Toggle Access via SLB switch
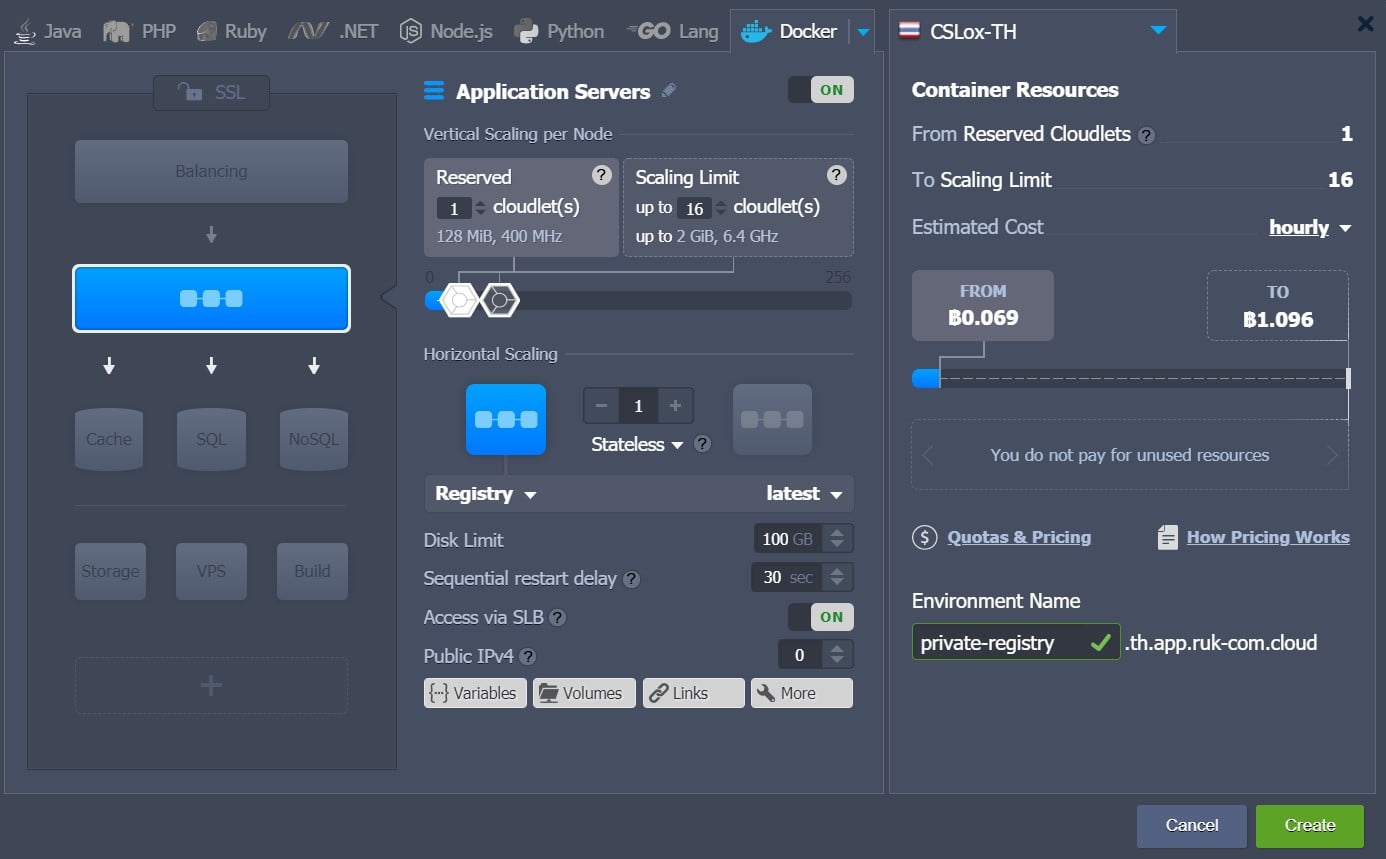The width and height of the screenshot is (1386, 859). click(821, 617)
